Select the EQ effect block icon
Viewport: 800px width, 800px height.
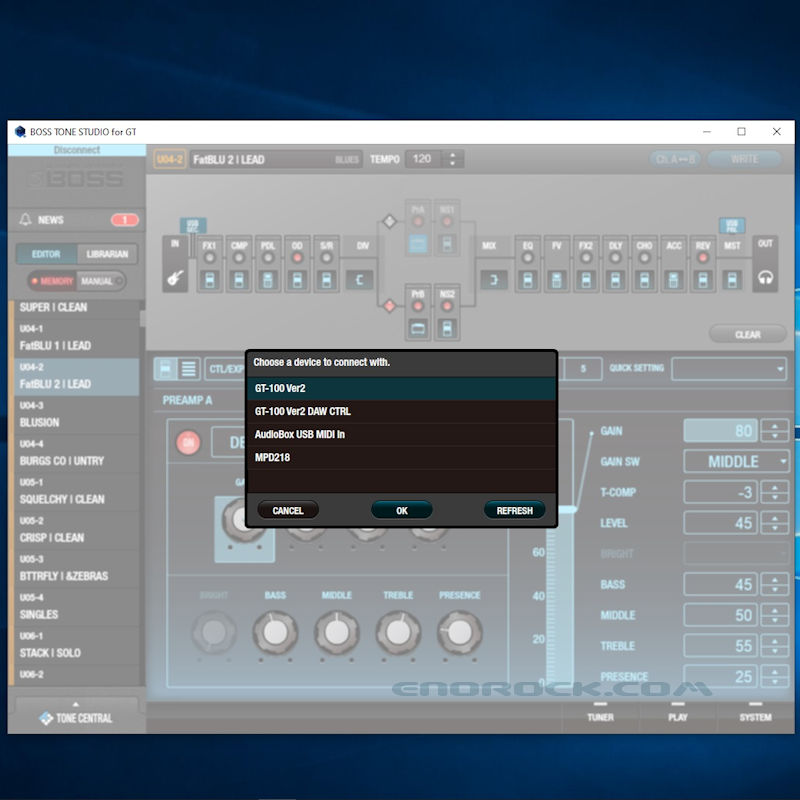tap(529, 280)
